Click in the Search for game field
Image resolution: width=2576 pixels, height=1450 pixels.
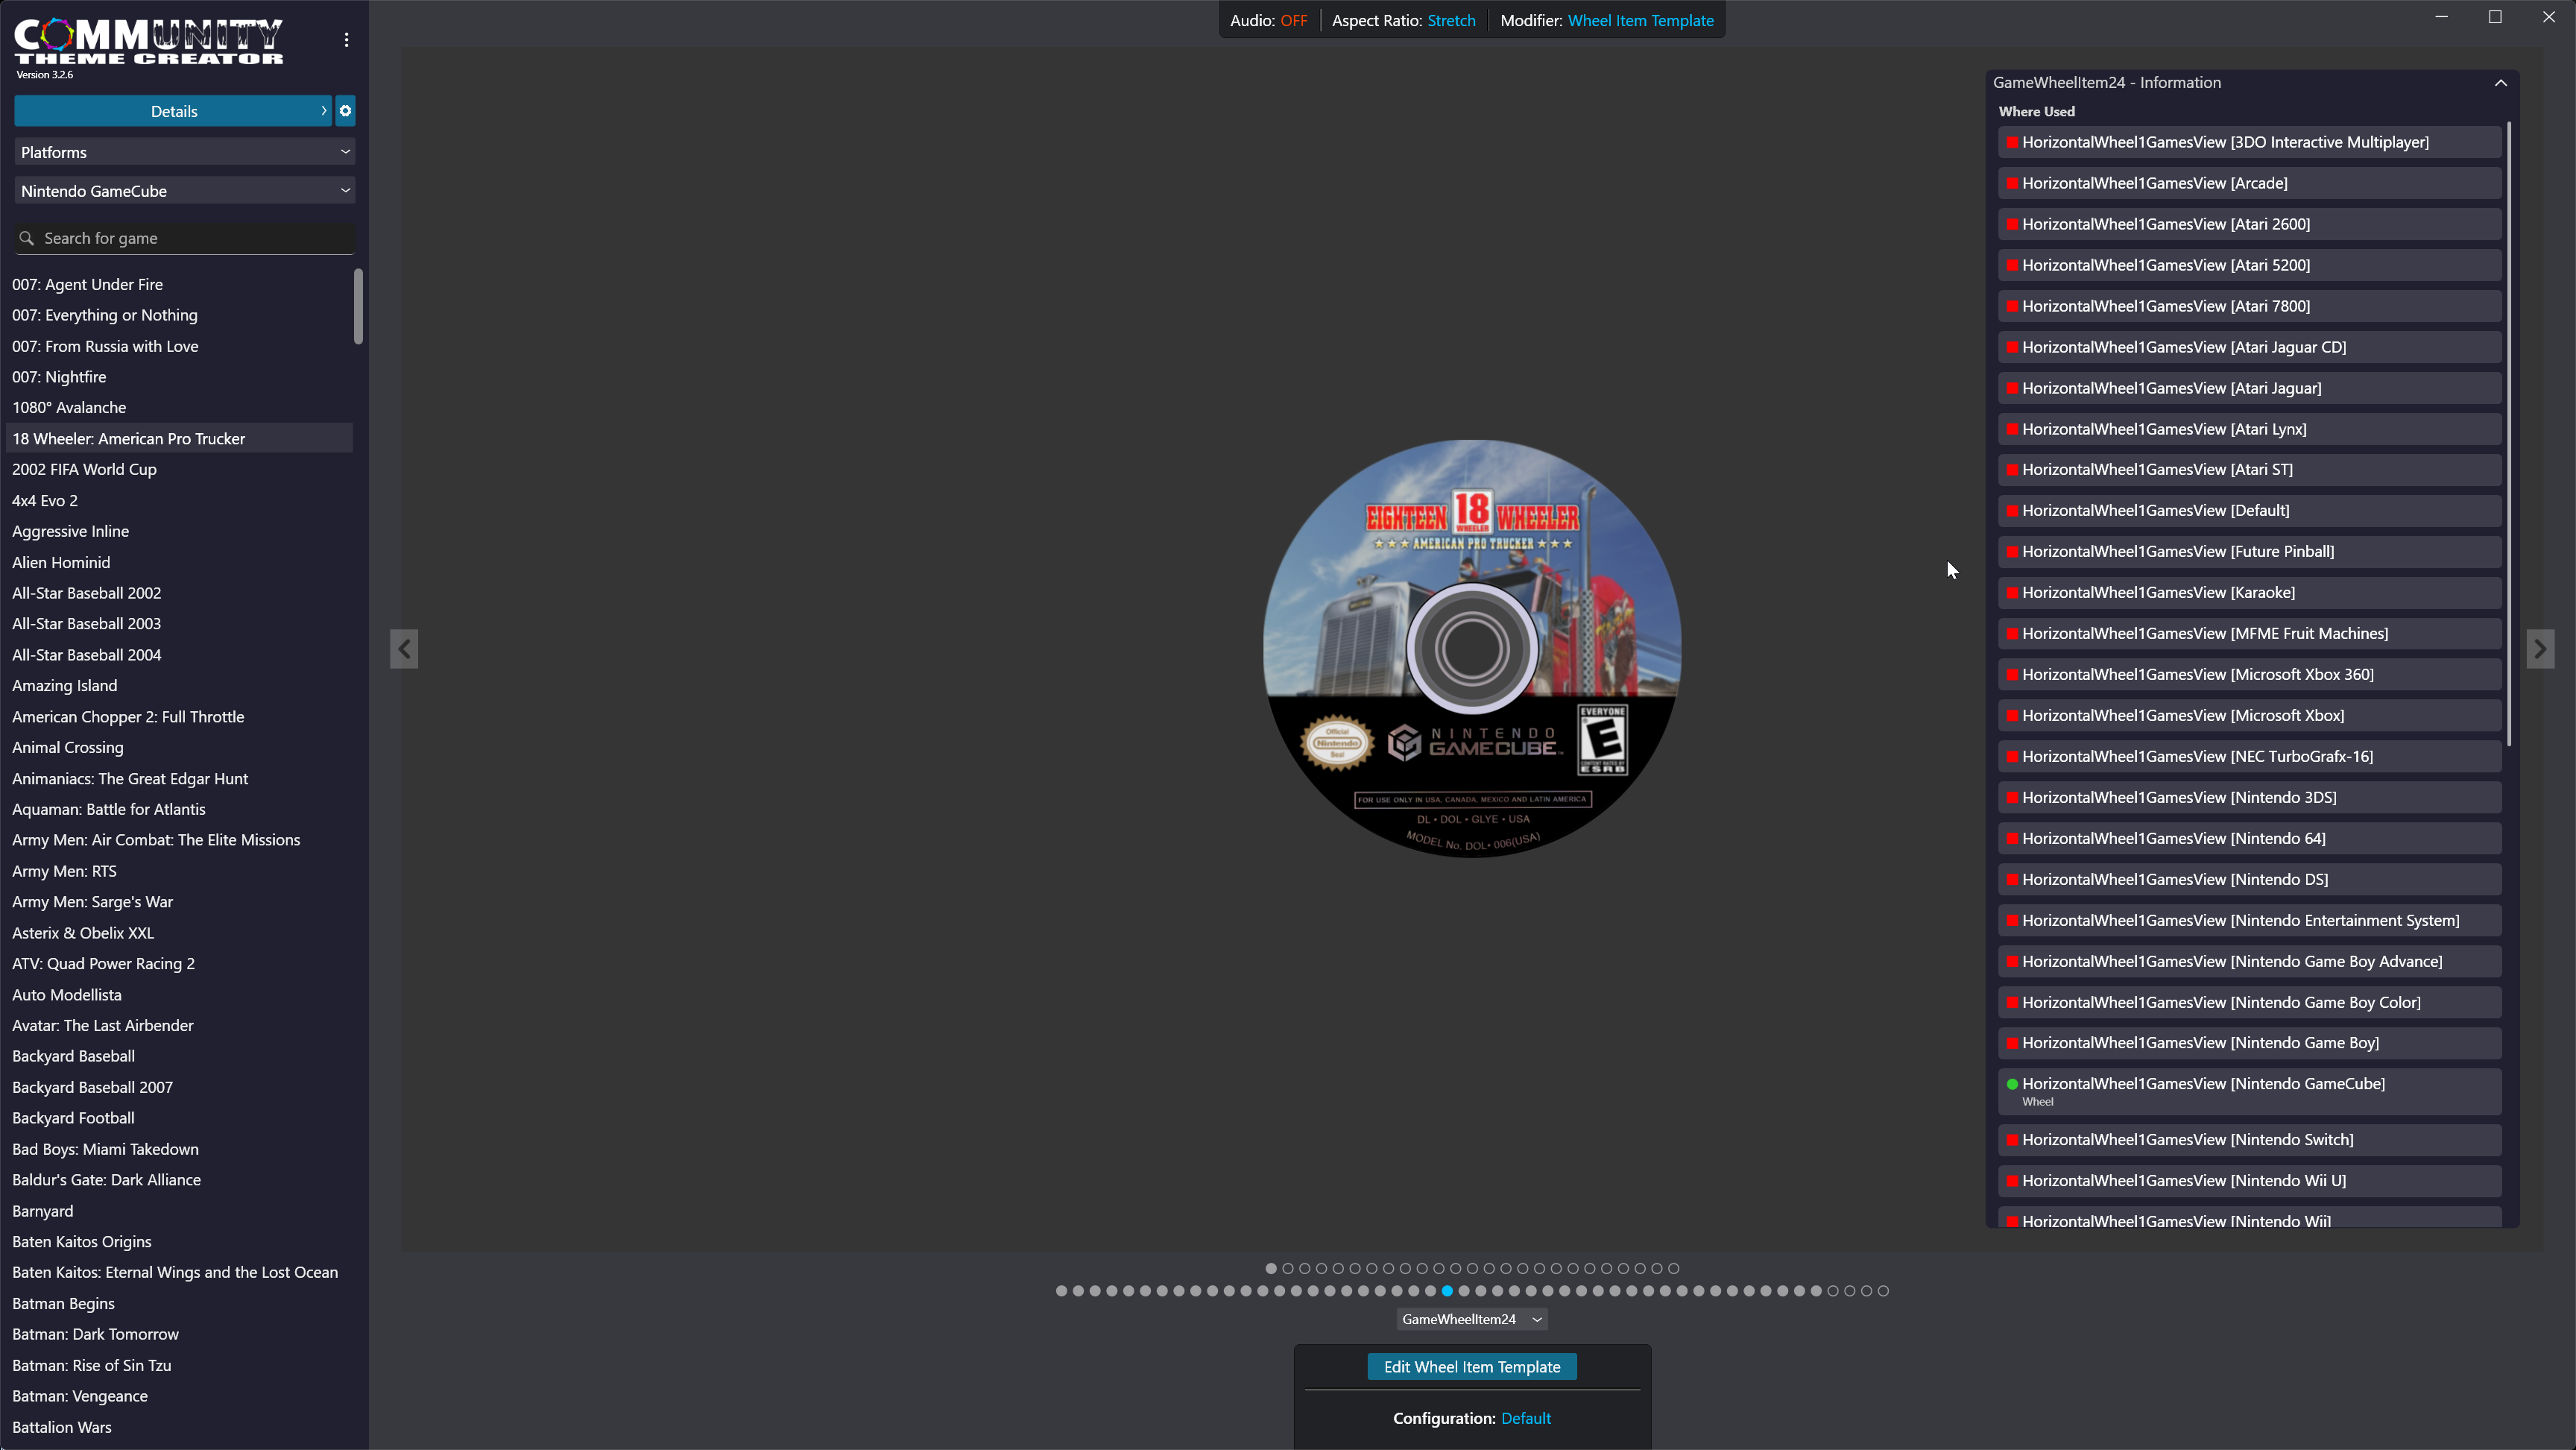[x=185, y=238]
